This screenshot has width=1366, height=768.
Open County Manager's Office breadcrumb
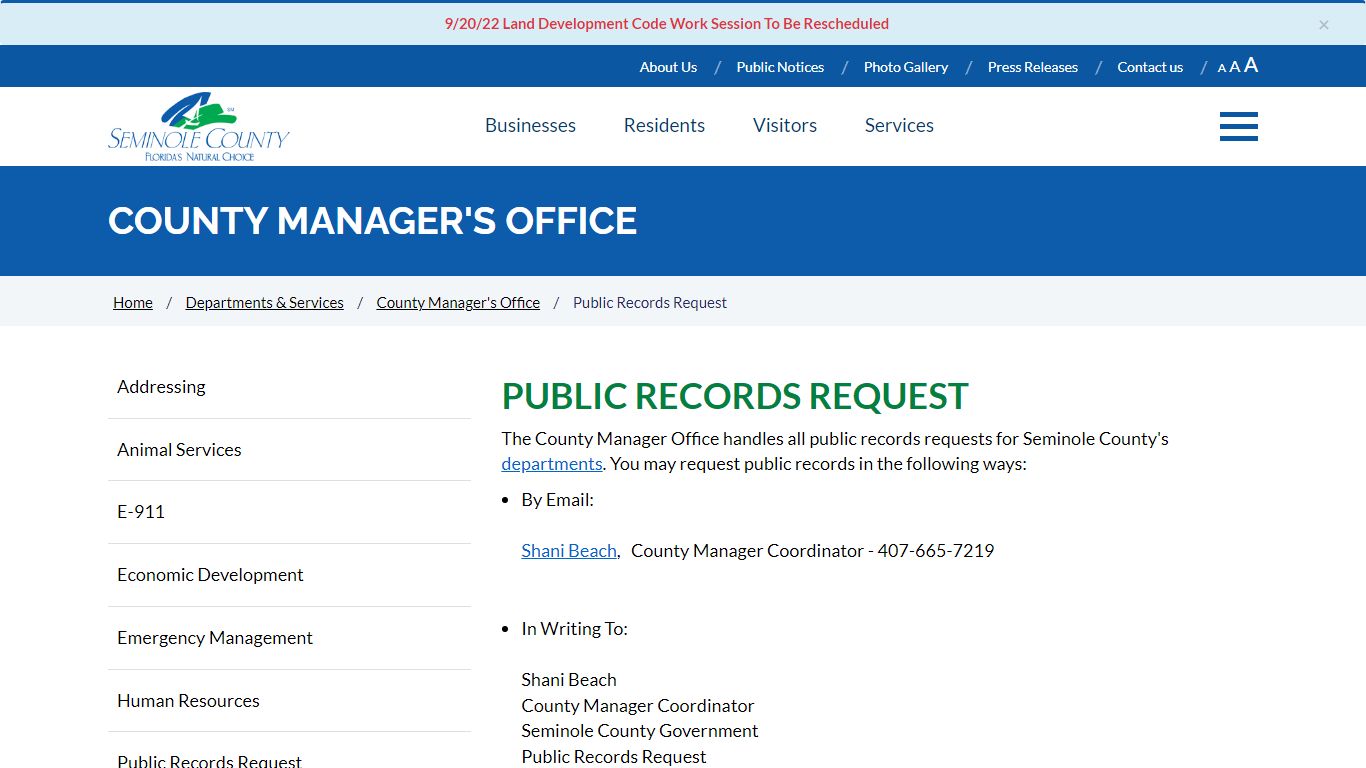click(458, 303)
